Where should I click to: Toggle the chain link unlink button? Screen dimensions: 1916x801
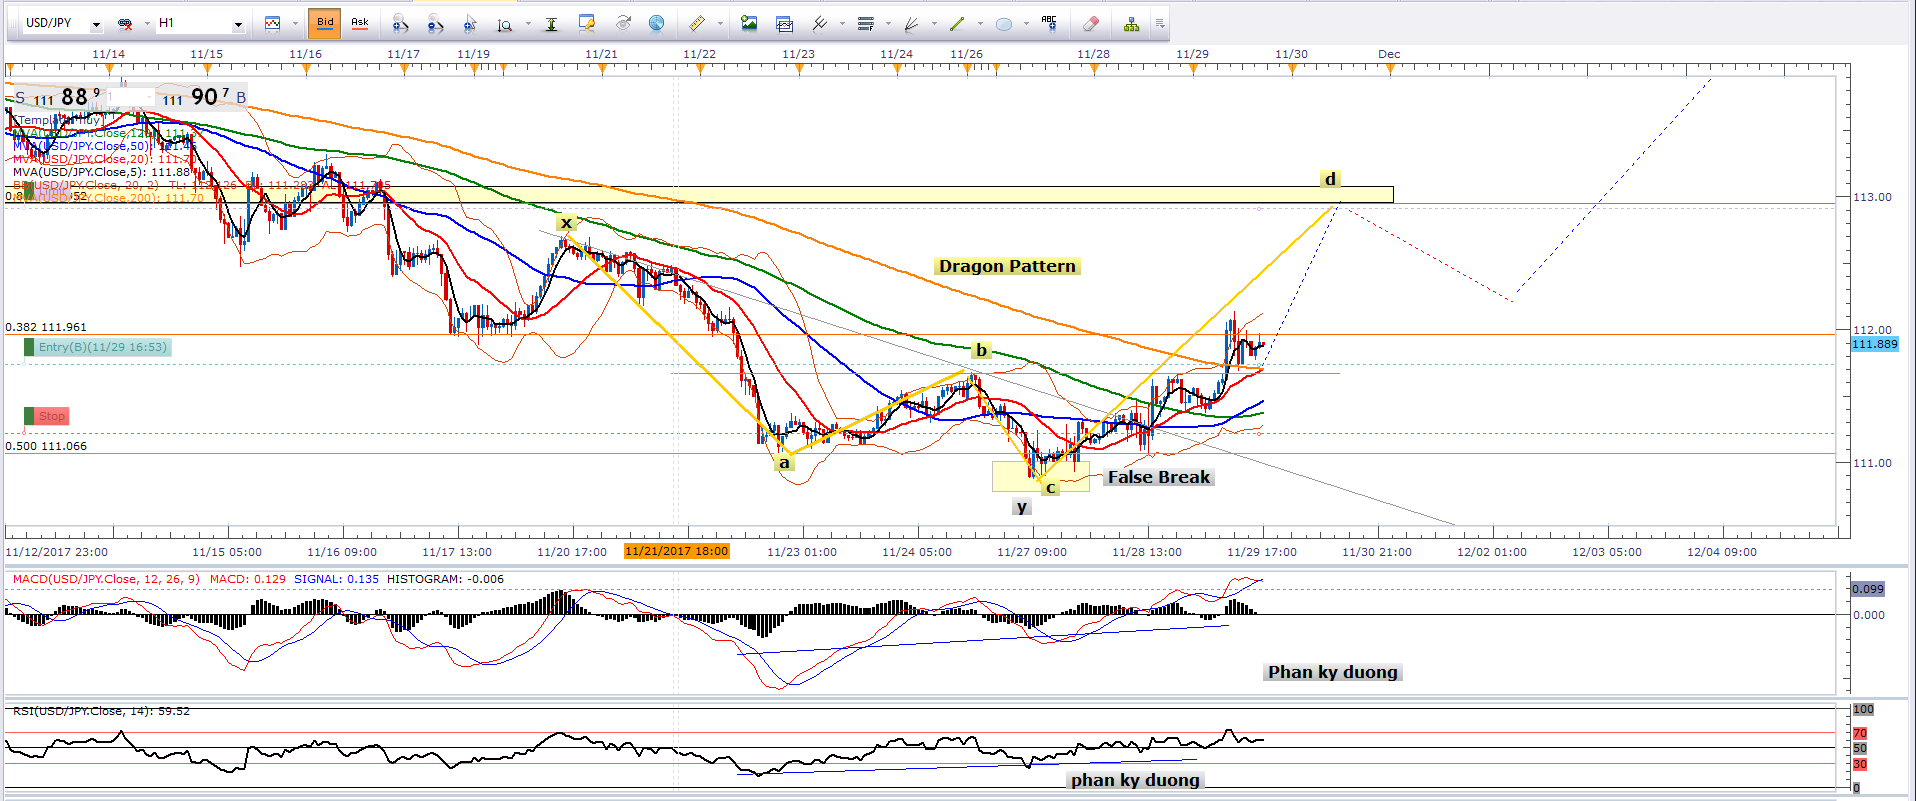125,23
